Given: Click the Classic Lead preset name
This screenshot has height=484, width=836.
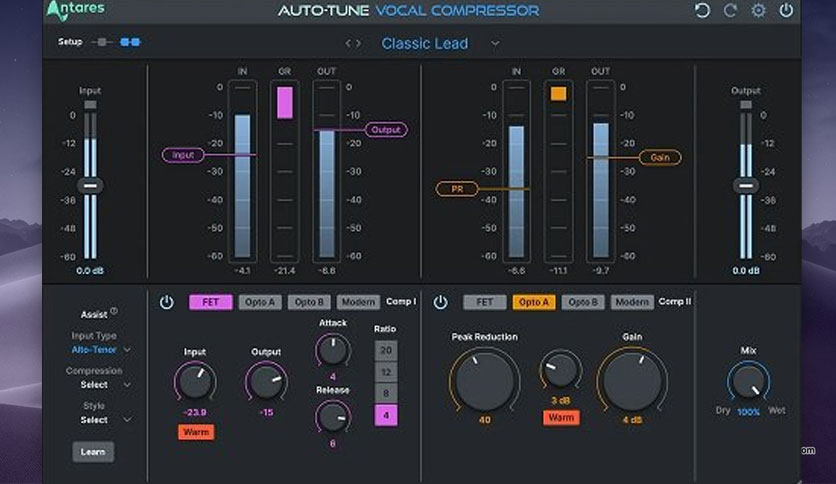Looking at the screenshot, I should point(425,43).
